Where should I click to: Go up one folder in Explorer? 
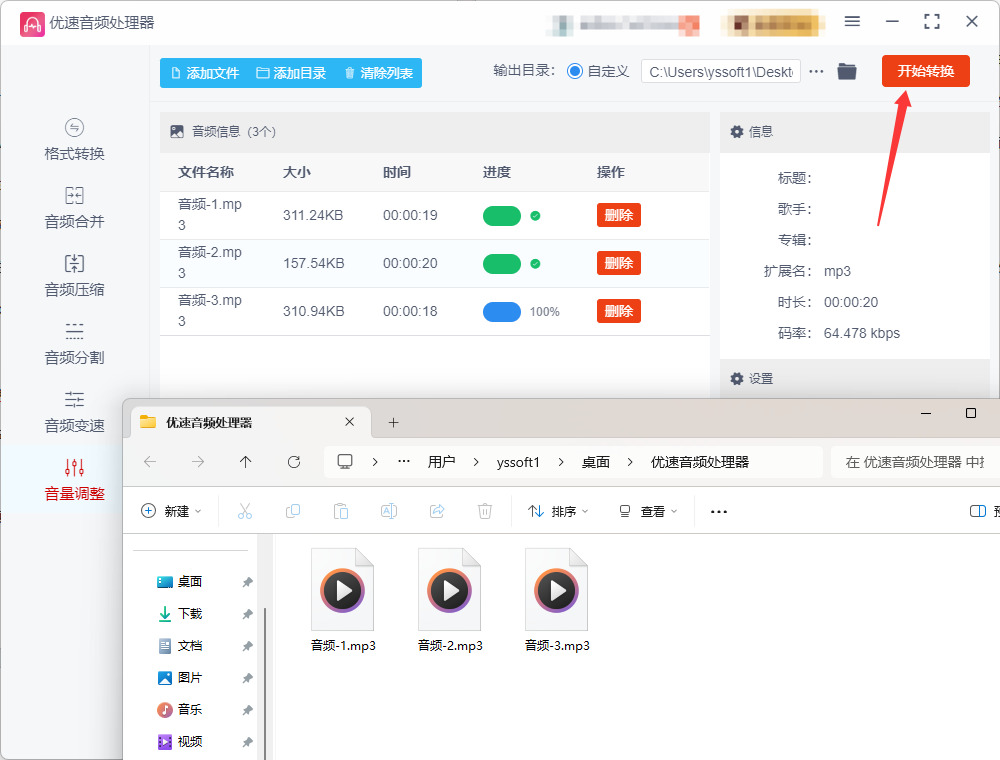pyautogui.click(x=246, y=462)
